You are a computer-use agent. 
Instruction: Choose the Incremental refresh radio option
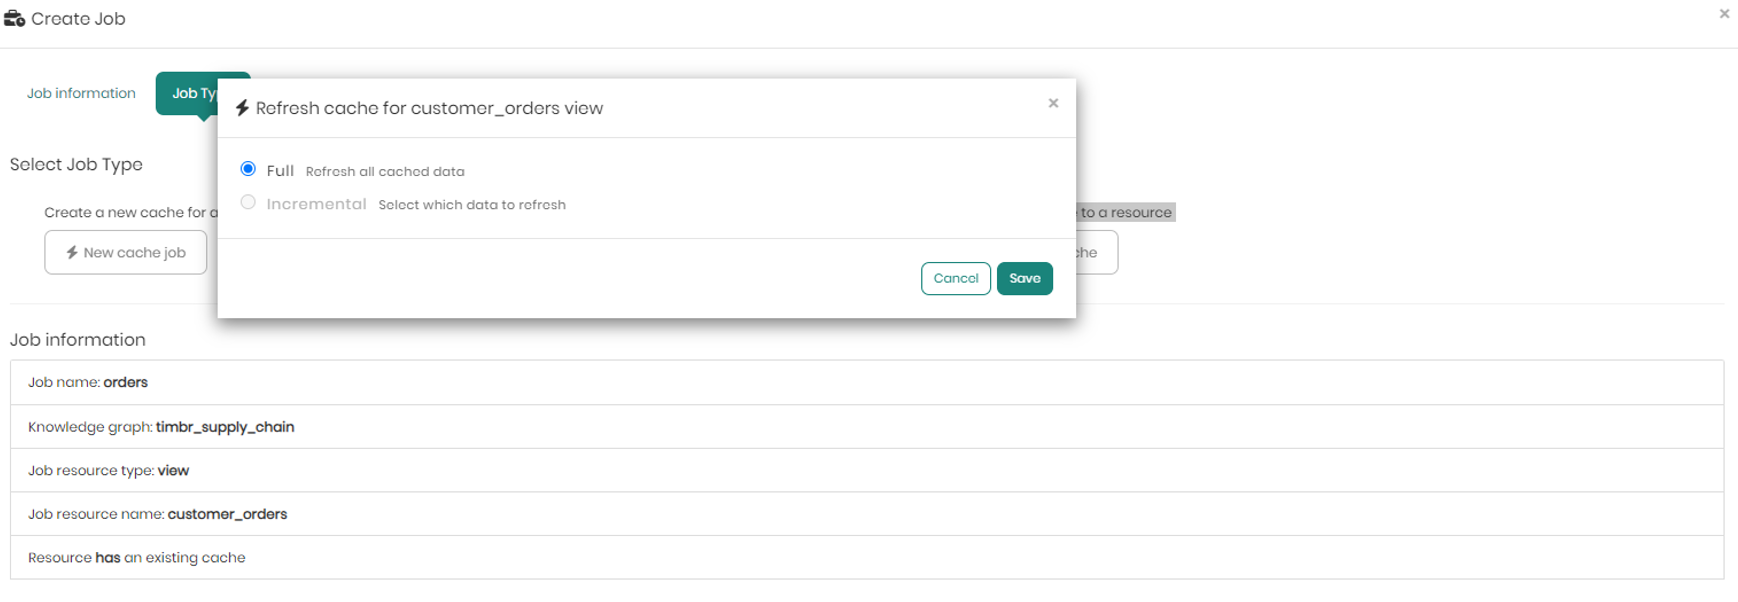tap(248, 203)
